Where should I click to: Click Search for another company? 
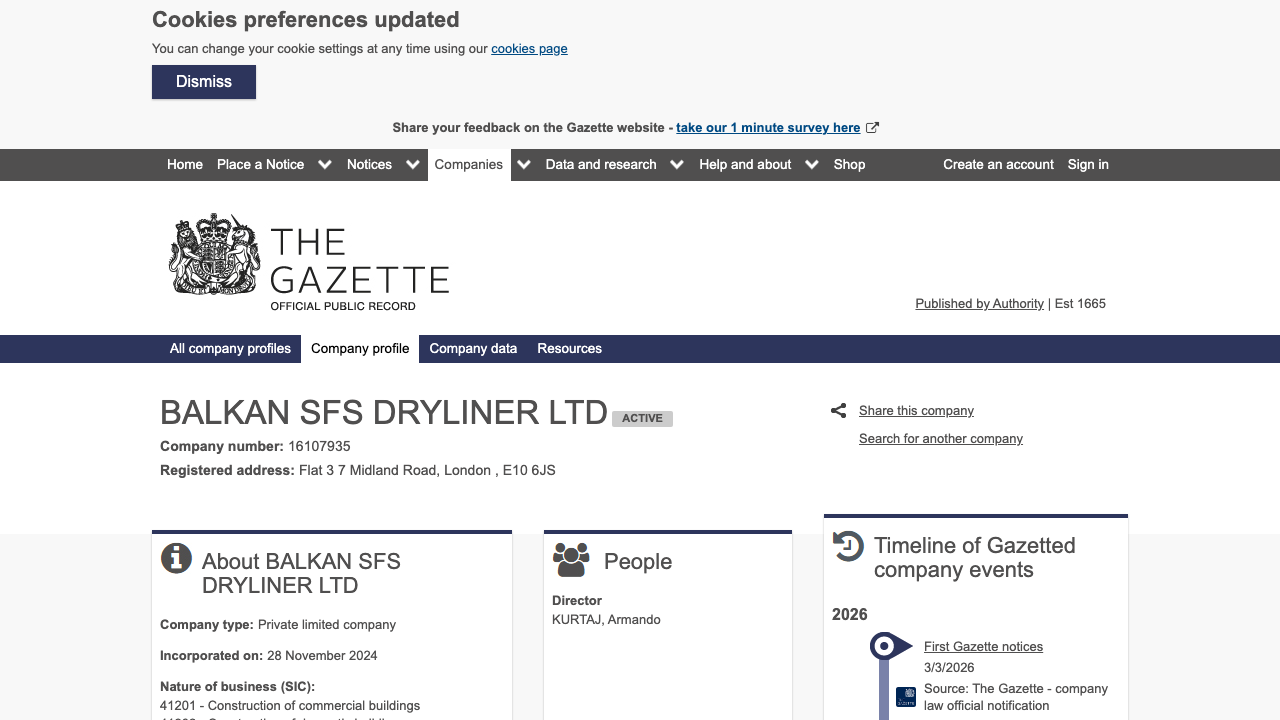tap(940, 438)
